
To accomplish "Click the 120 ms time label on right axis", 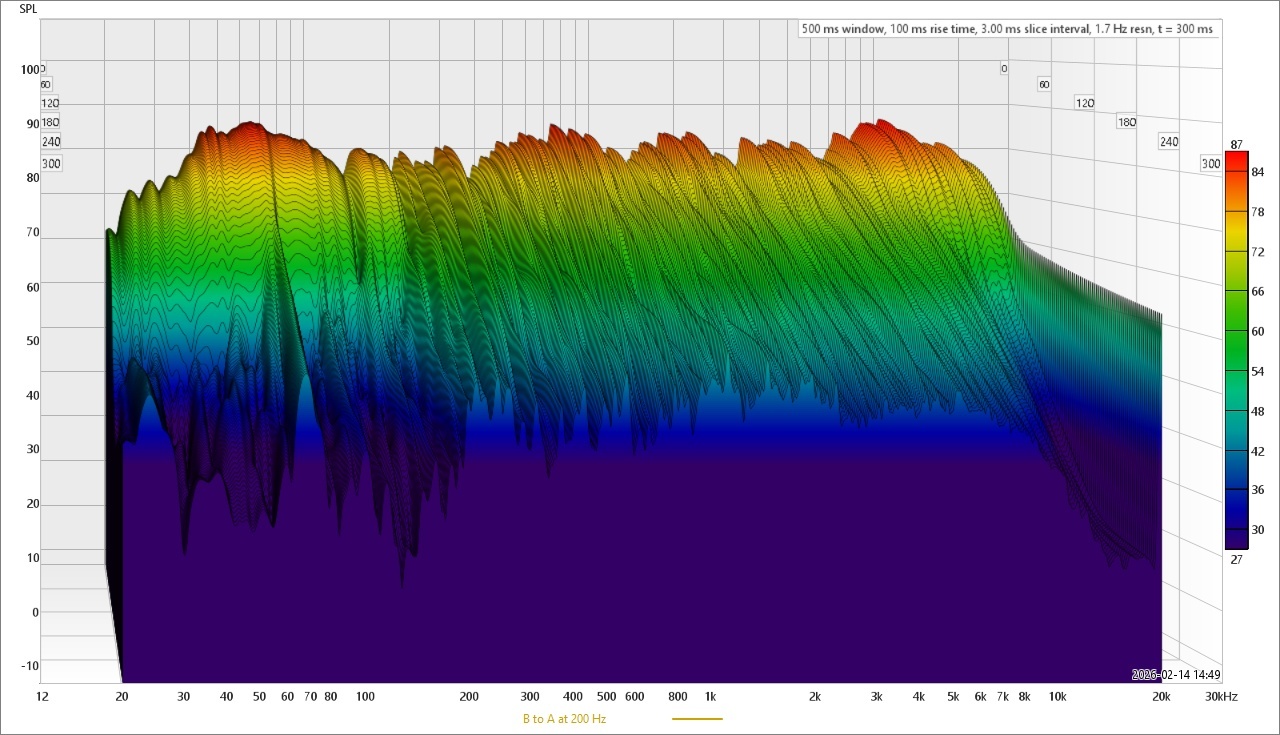I will (1084, 103).
